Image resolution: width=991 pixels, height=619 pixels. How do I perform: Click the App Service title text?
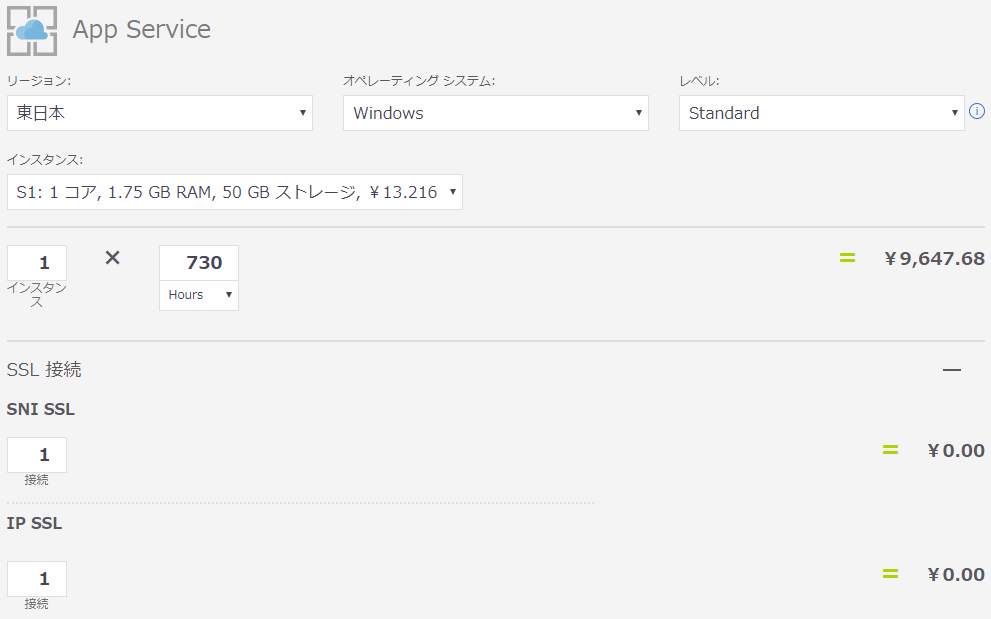pos(141,29)
